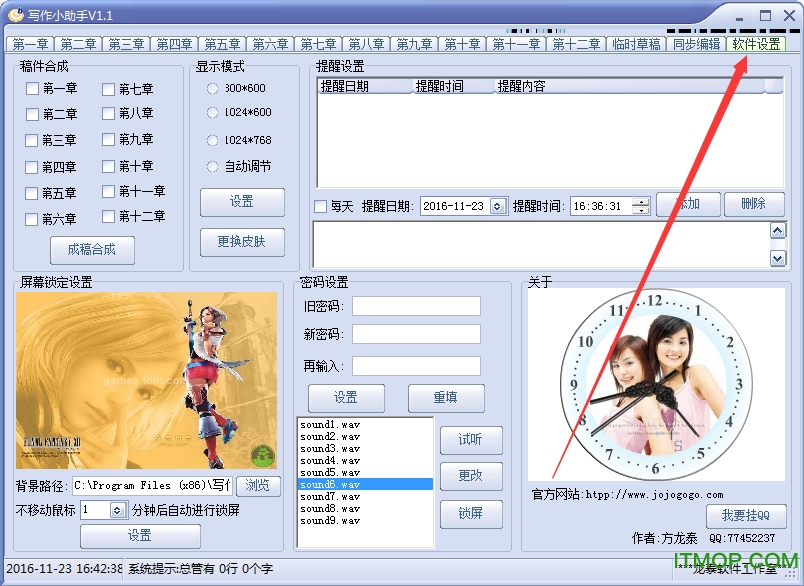804x586 pixels.
Task: Click the 锁屏 lock screen button
Action: pos(471,513)
